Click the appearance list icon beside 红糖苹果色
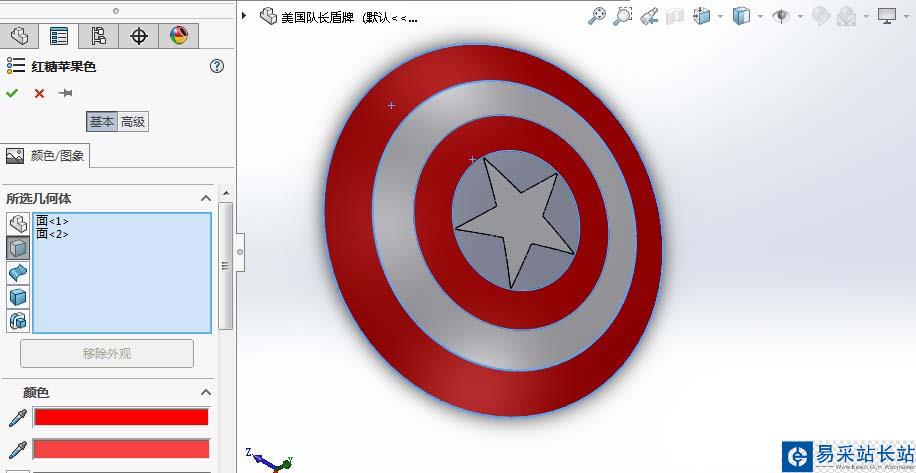Viewport: 916px width, 473px height. coord(16,65)
